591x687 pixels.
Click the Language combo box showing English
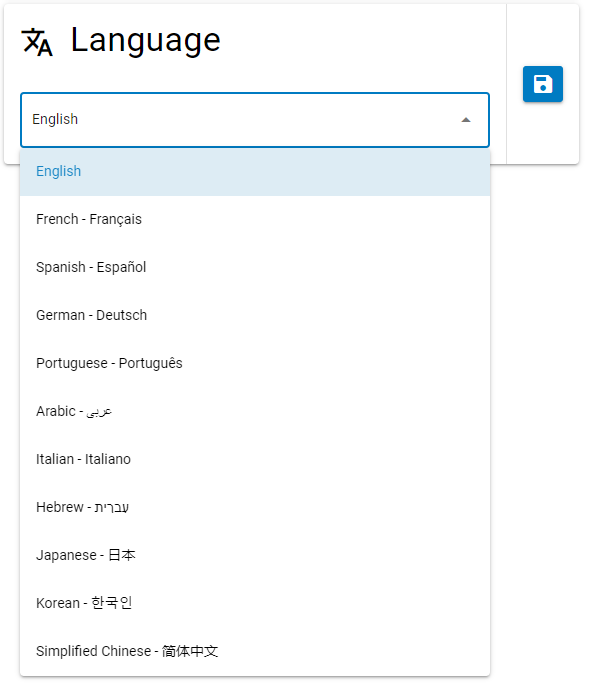(255, 120)
